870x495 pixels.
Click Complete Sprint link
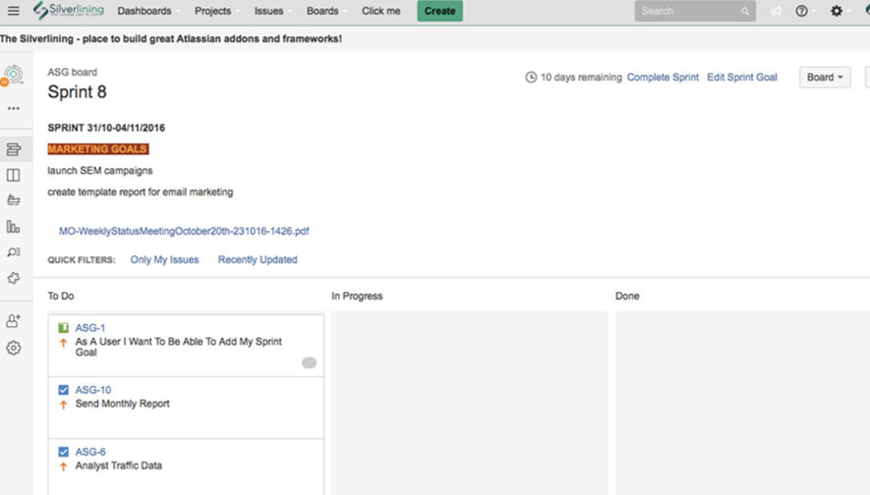coord(662,77)
